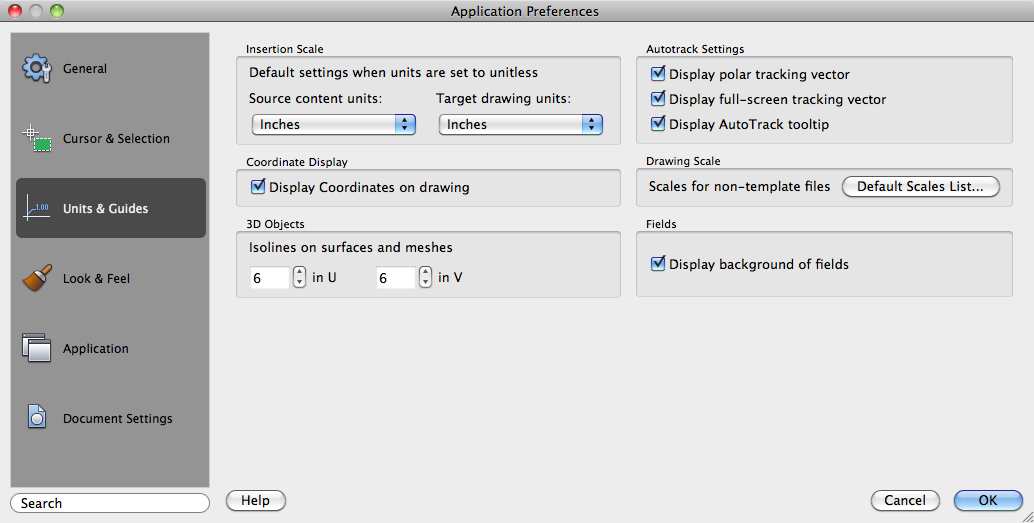
Task: Disable Display background of fields
Action: [658, 264]
